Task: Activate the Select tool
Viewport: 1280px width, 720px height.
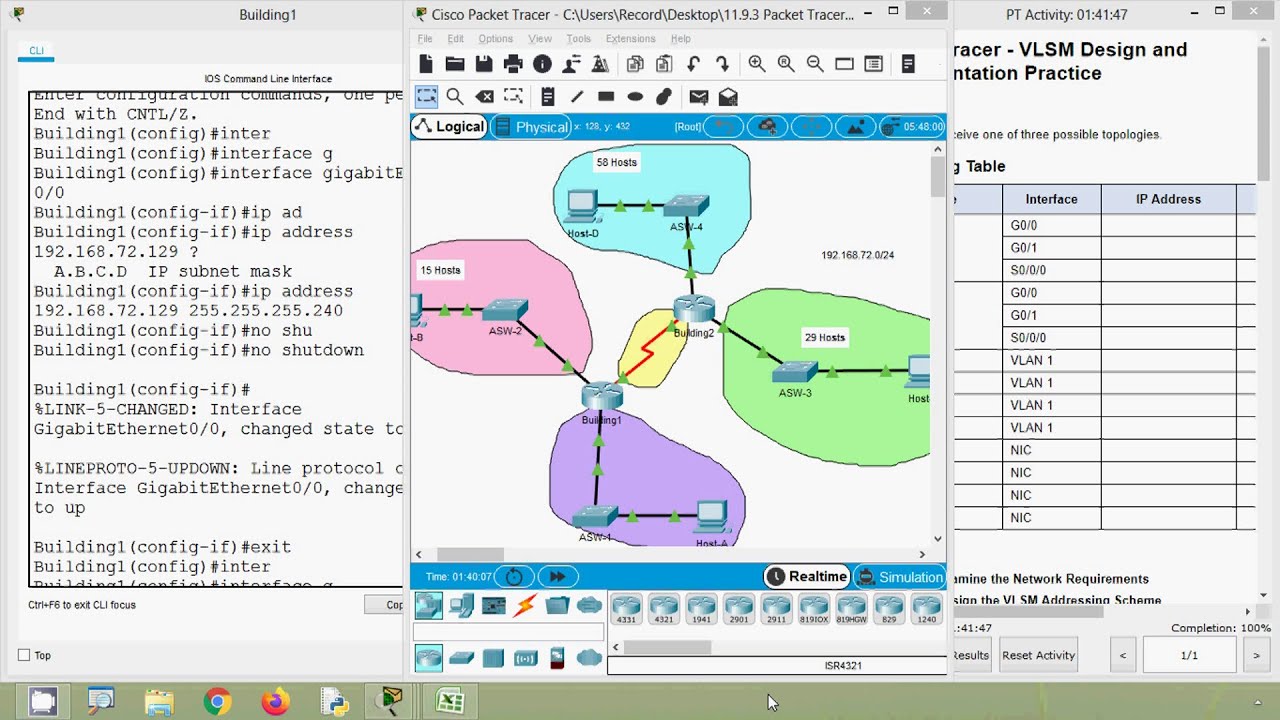Action: pyautogui.click(x=426, y=97)
